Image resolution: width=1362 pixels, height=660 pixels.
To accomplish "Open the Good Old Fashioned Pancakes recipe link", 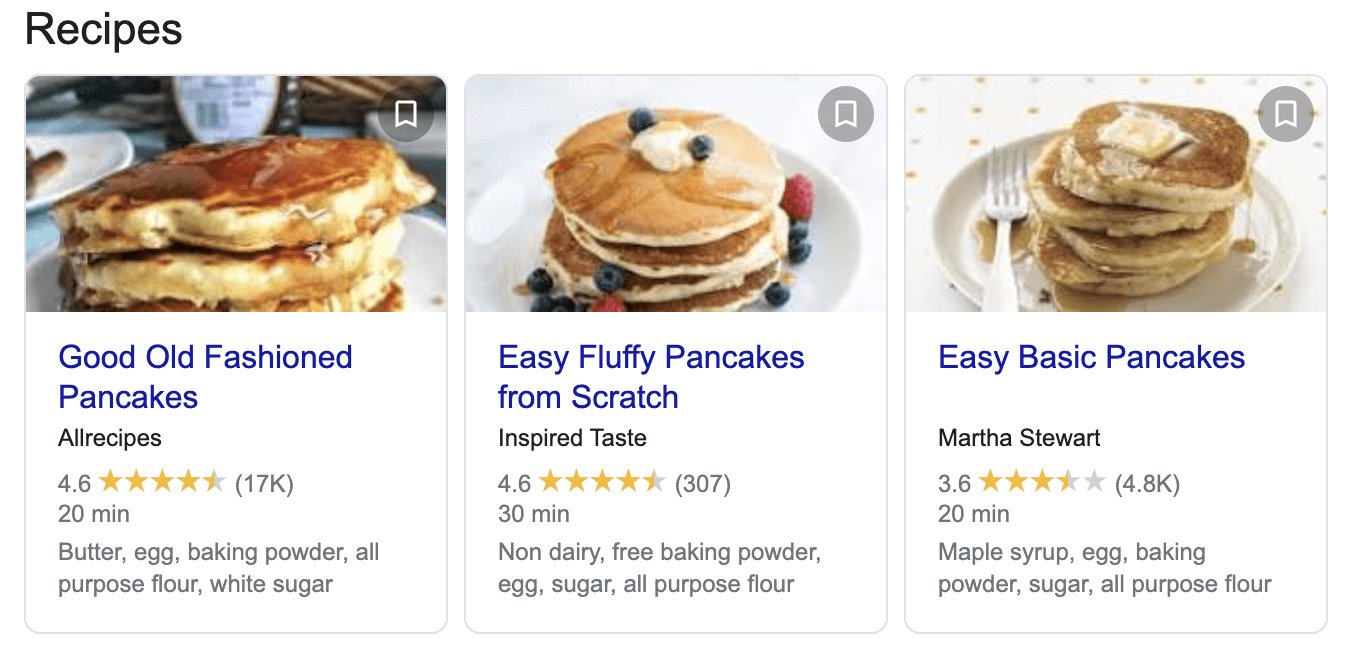I will (x=205, y=377).
